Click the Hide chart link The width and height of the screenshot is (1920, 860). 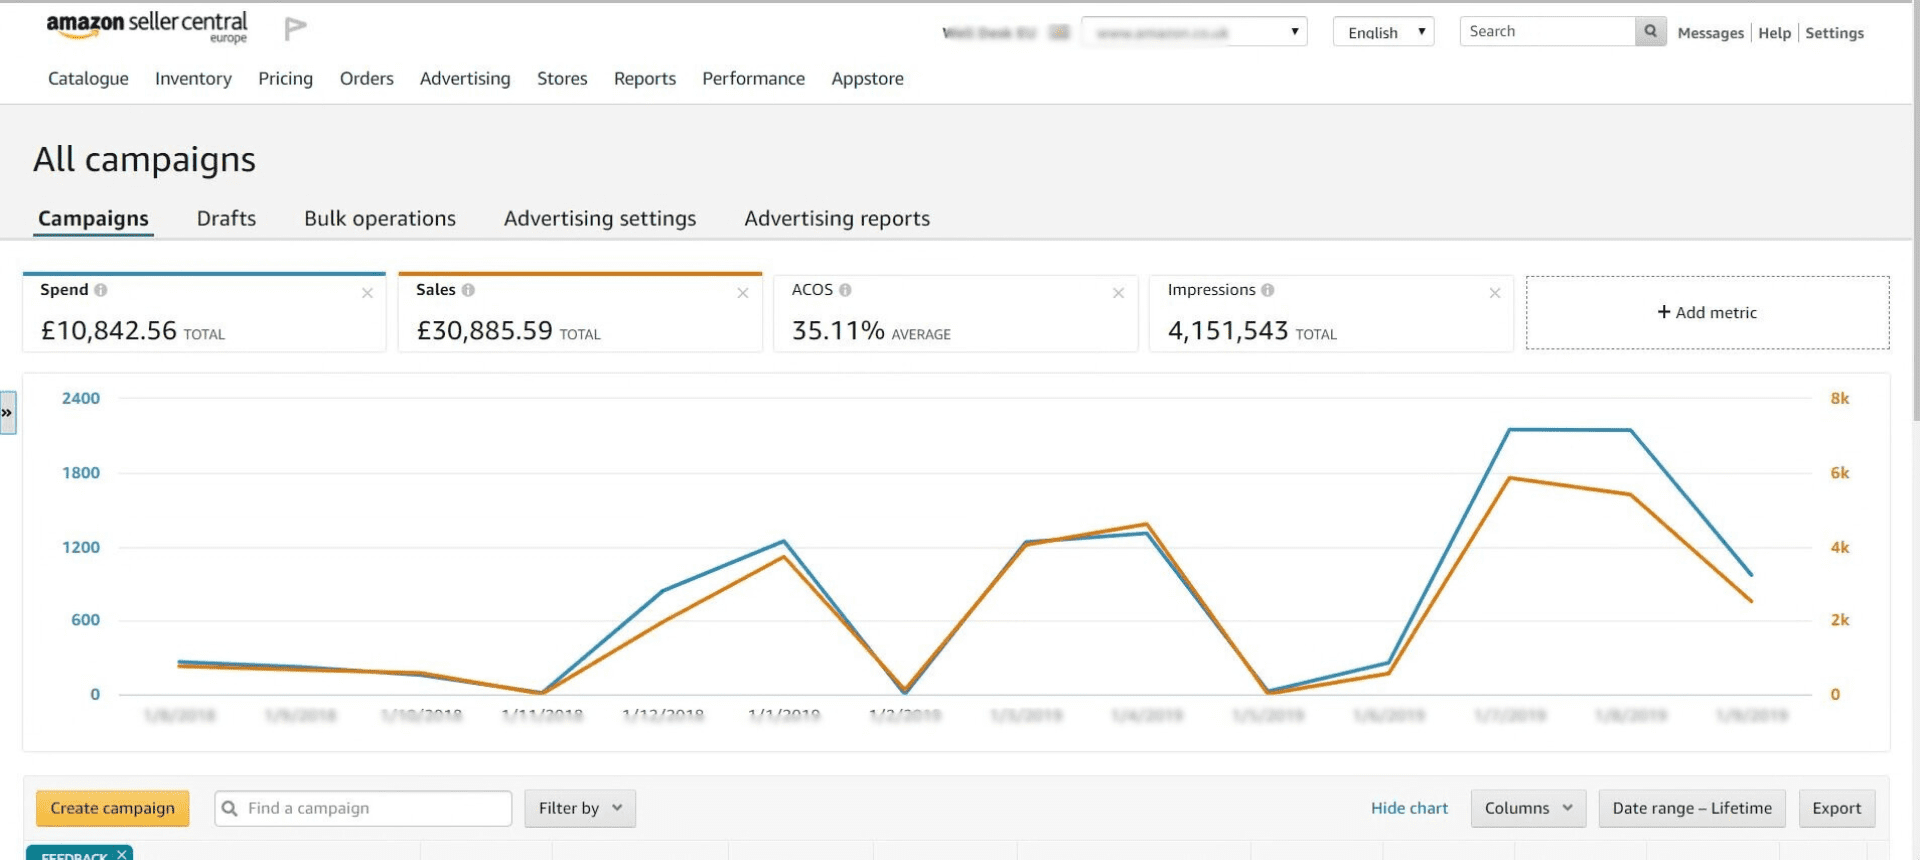tap(1409, 808)
